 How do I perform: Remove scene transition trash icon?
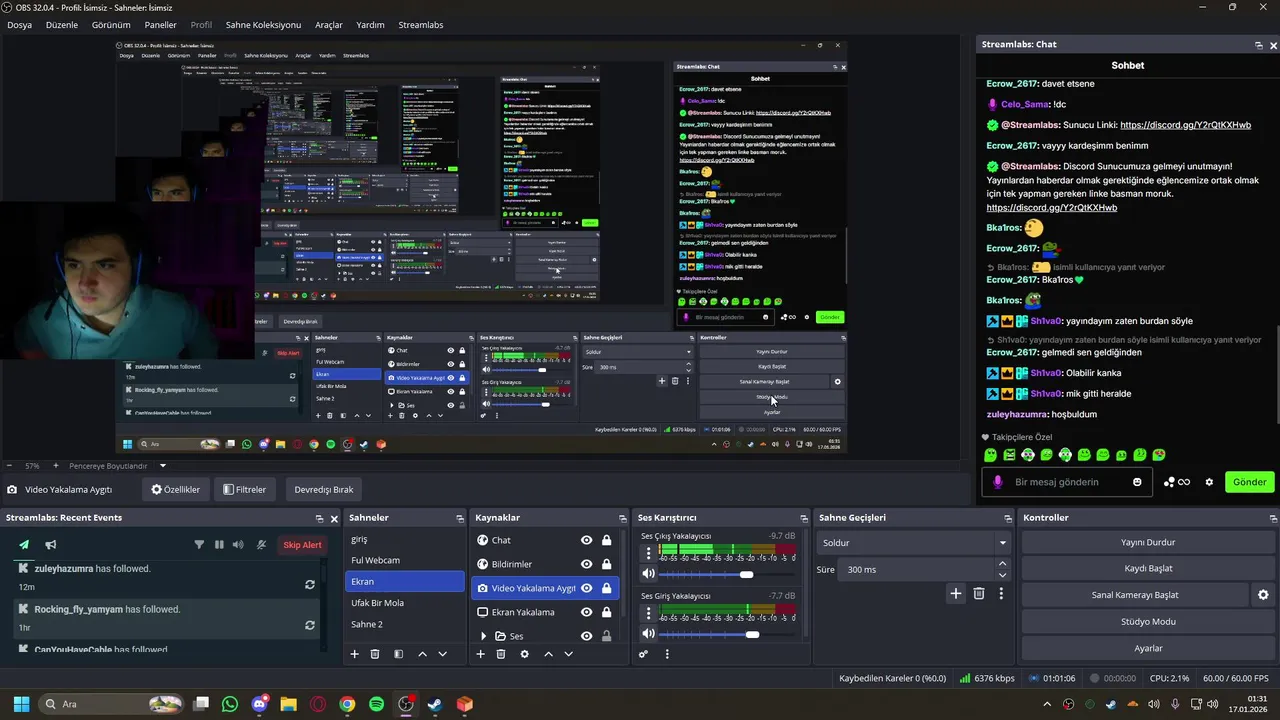point(979,593)
